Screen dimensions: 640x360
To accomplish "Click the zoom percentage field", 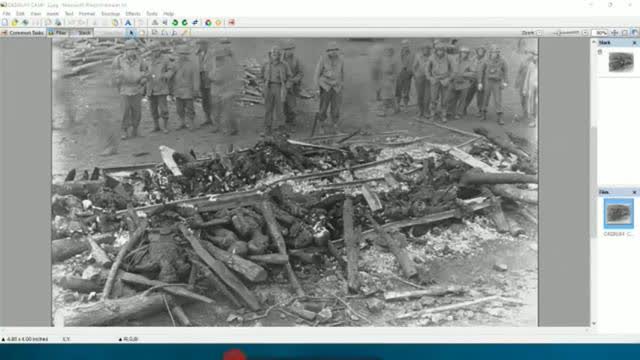I will coord(600,33).
